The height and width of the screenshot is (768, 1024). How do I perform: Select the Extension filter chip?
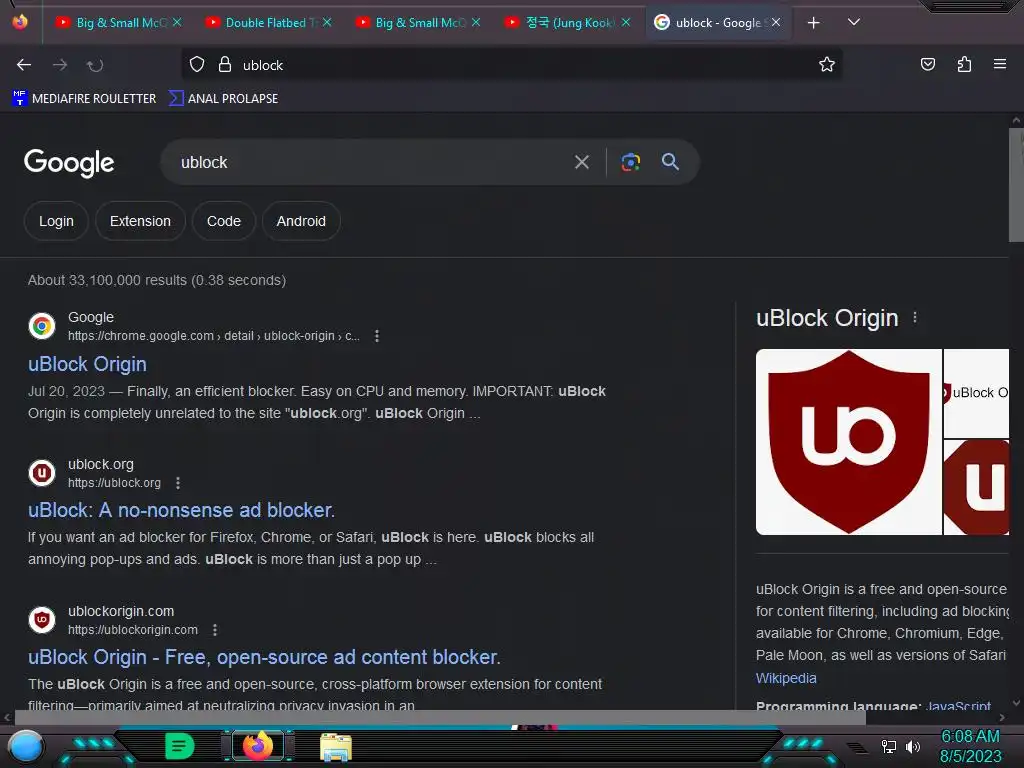click(x=140, y=221)
